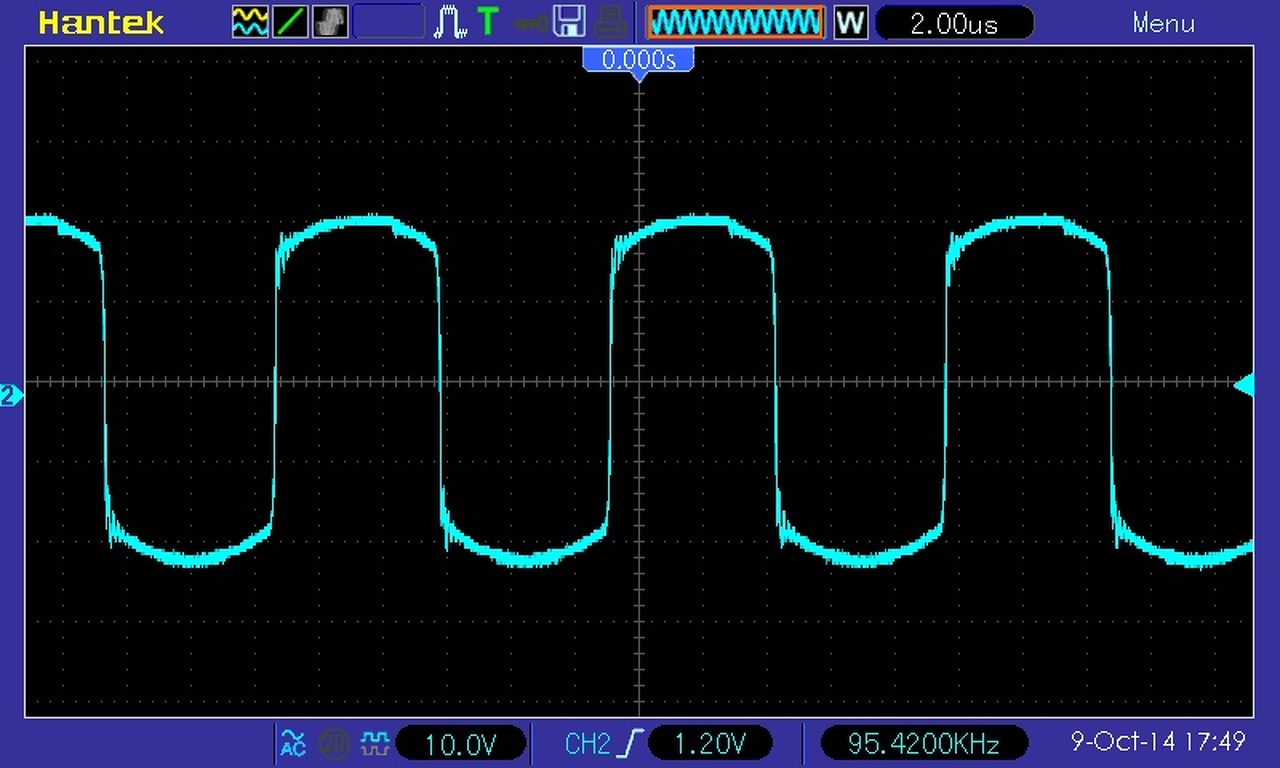Click the W window mode icon
Viewport: 1280px width, 768px height.
point(850,22)
